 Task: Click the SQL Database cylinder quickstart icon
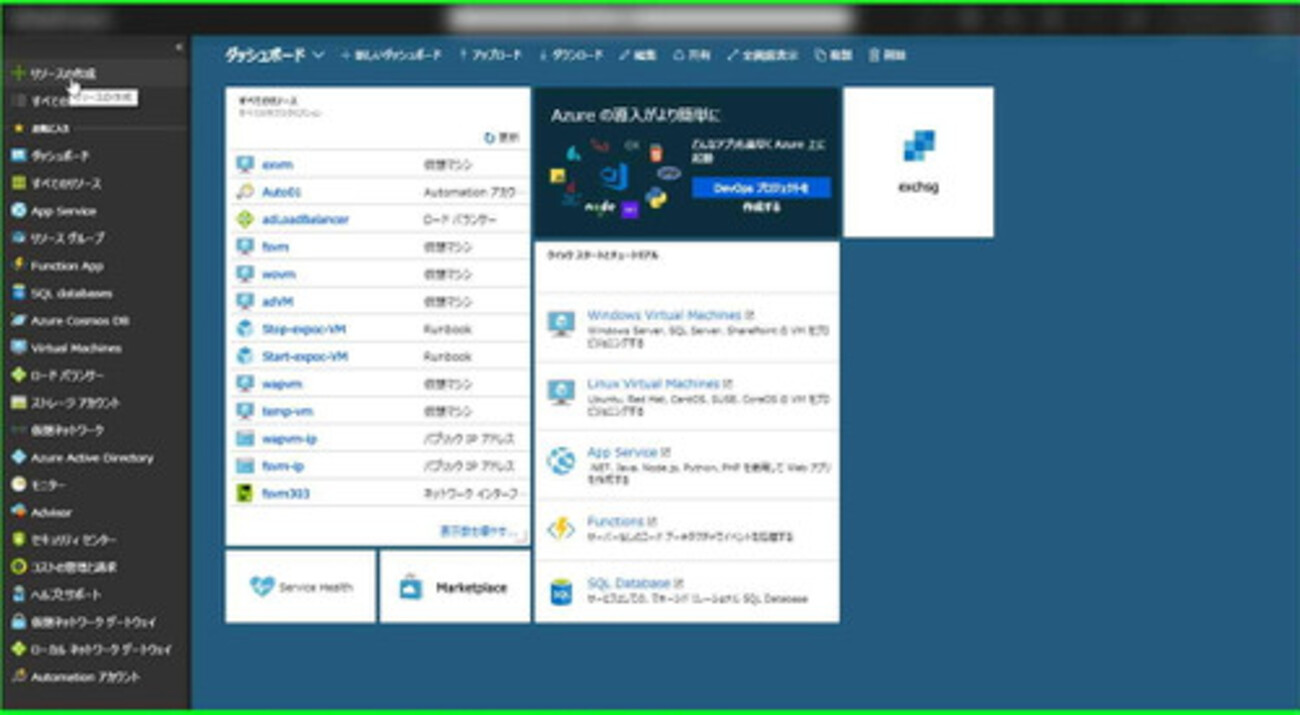click(561, 592)
